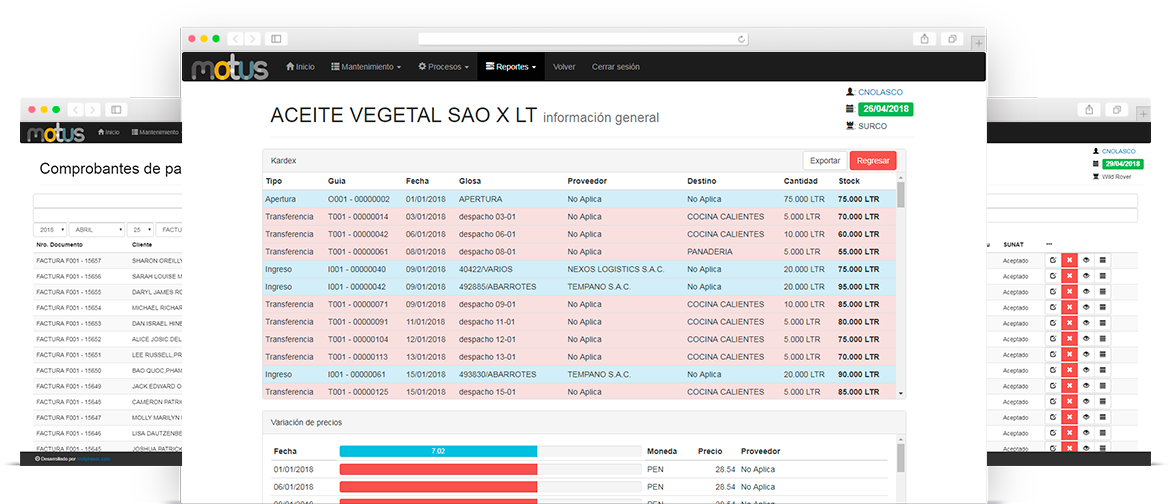
Task: Toggle the eye icon in third invoice row
Action: click(x=1085, y=292)
